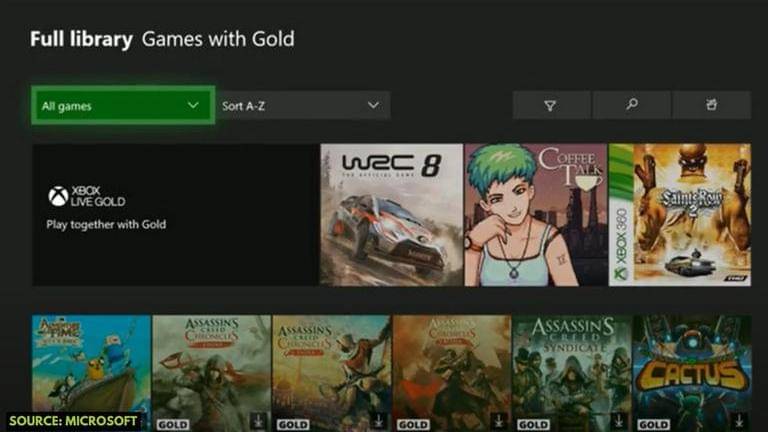Click download icon on Chronicles Russia tile
This screenshot has width=768, height=432.
[498, 421]
